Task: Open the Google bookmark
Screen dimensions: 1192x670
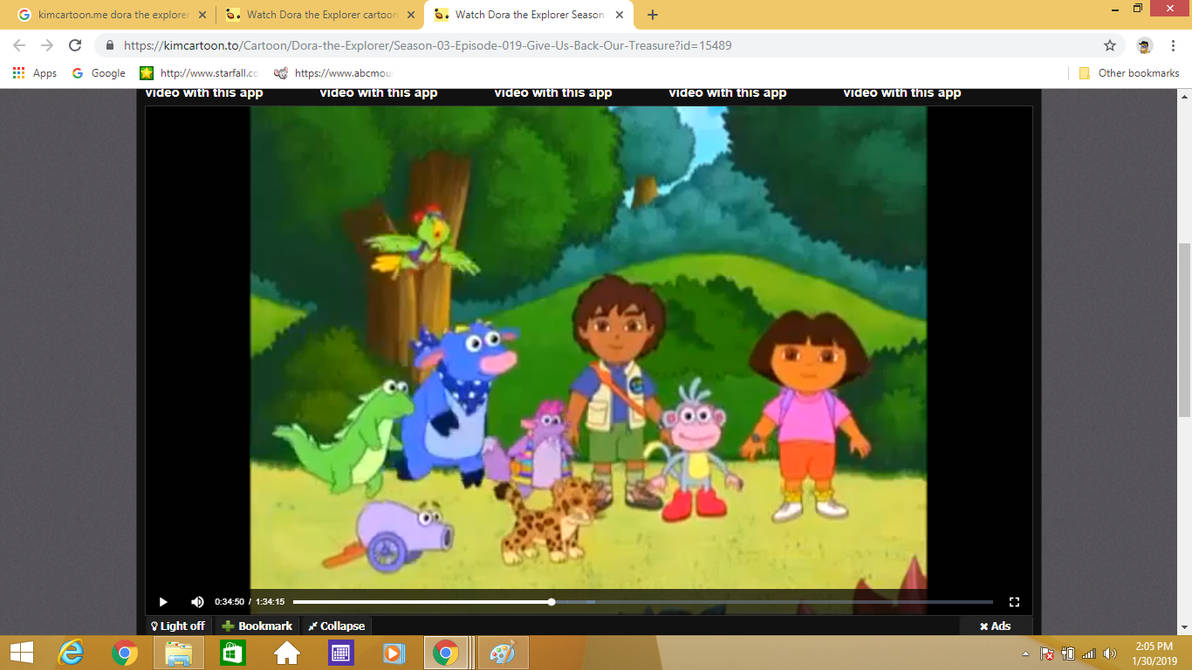Action: coord(99,73)
